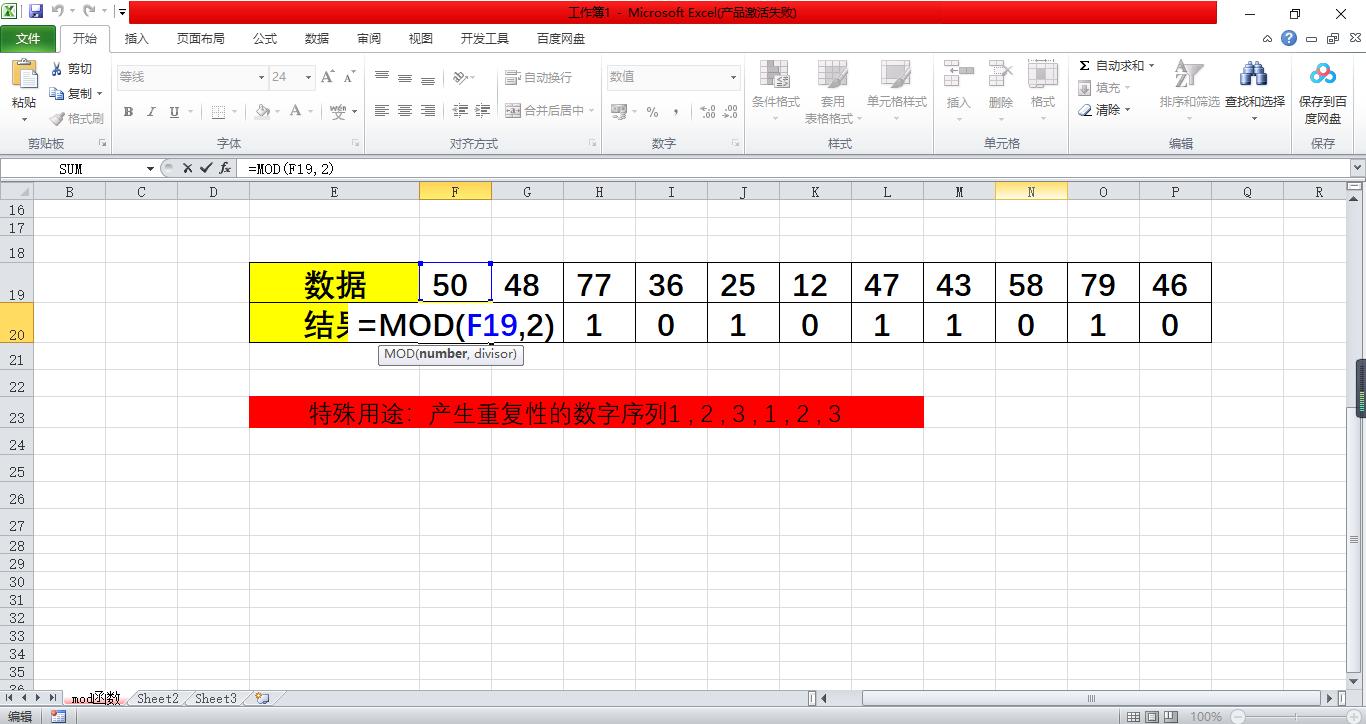Open the 数值 number format dropdown
The width and height of the screenshot is (1366, 724).
click(x=733, y=77)
